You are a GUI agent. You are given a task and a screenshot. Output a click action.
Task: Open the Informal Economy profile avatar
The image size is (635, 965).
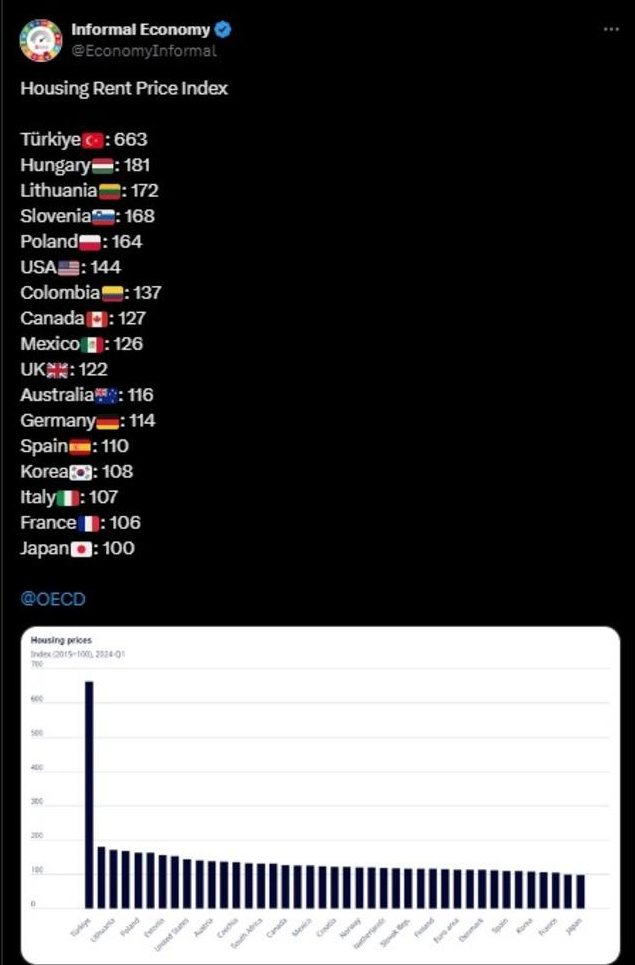pos(41,41)
